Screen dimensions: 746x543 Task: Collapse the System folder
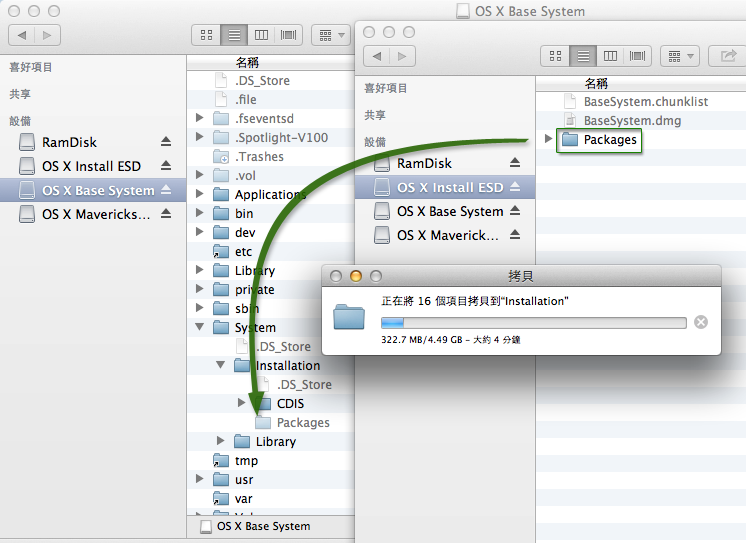pos(199,327)
